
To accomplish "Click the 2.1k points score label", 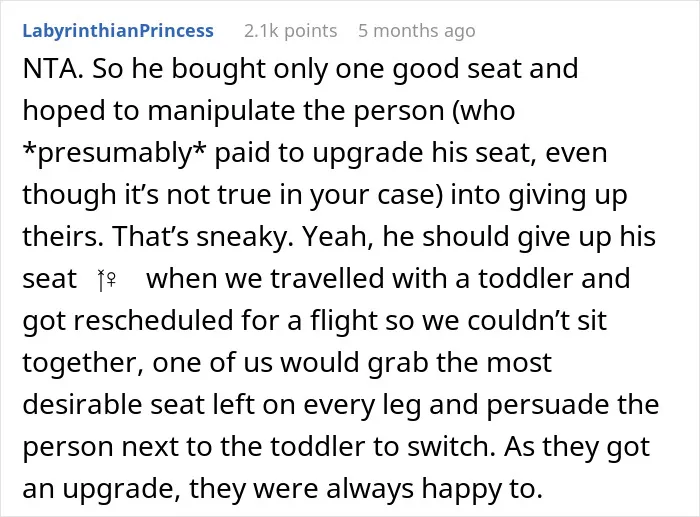I will click(291, 31).
